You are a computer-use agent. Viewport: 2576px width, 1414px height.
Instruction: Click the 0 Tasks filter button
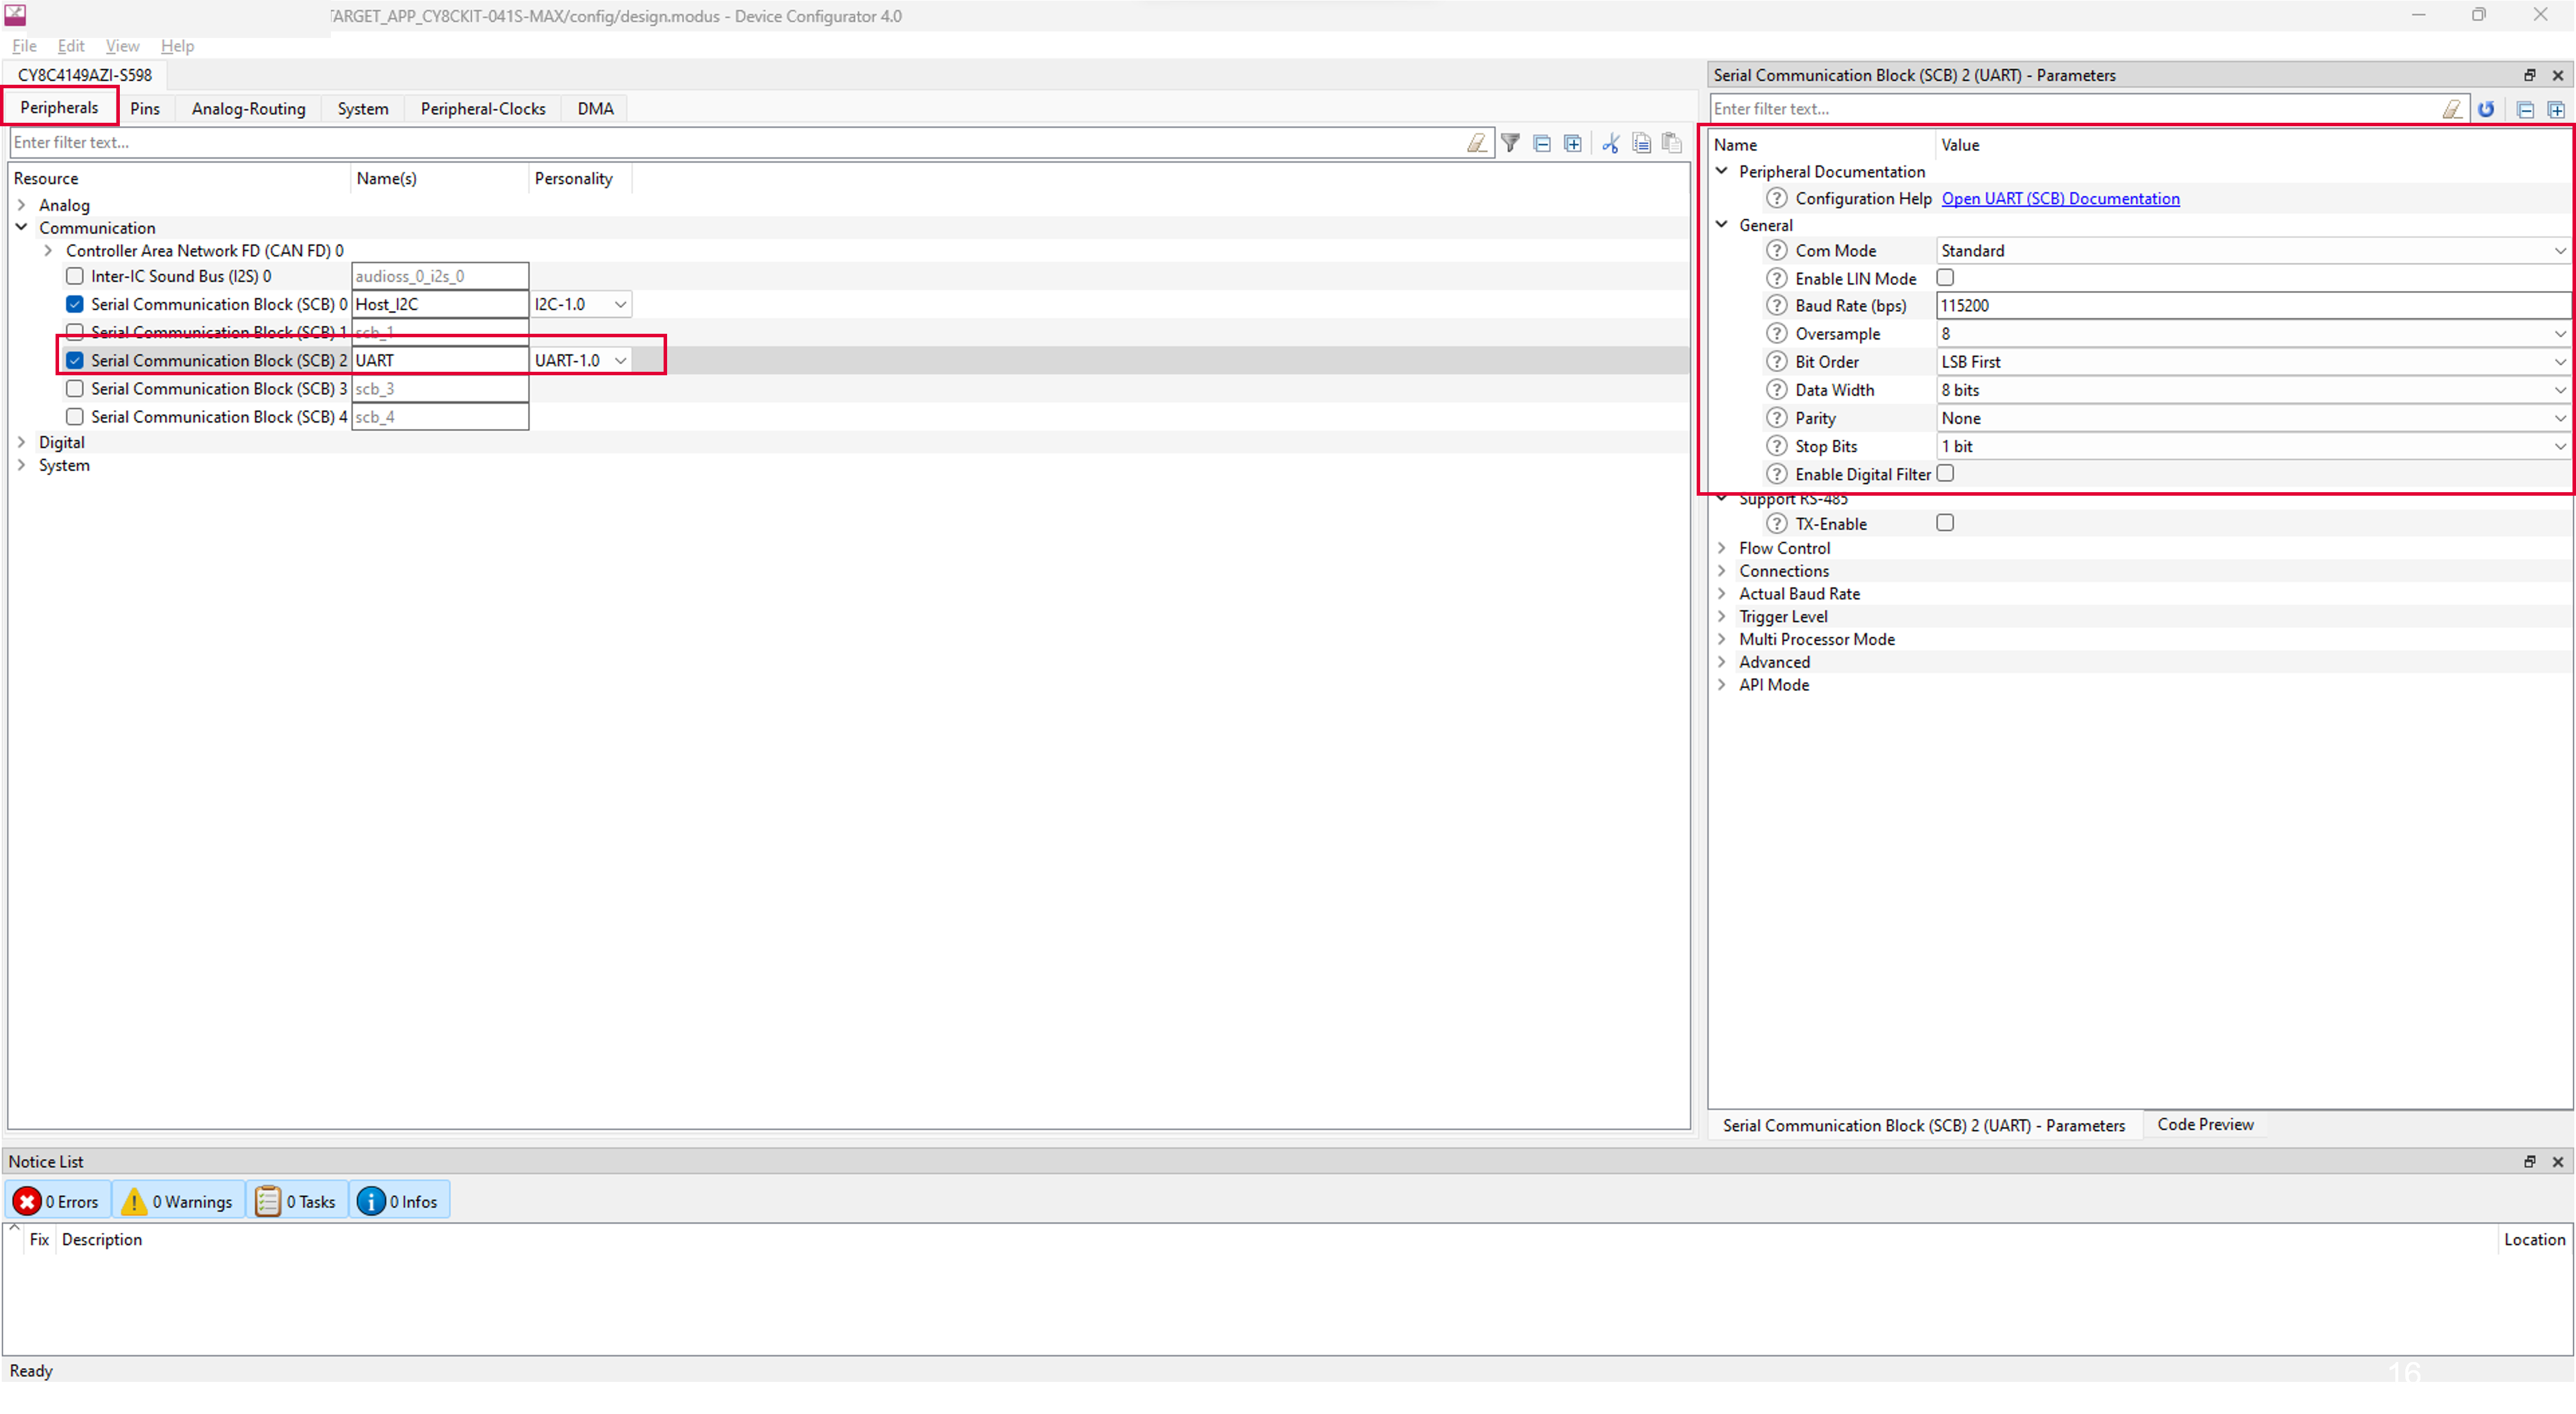(298, 1201)
